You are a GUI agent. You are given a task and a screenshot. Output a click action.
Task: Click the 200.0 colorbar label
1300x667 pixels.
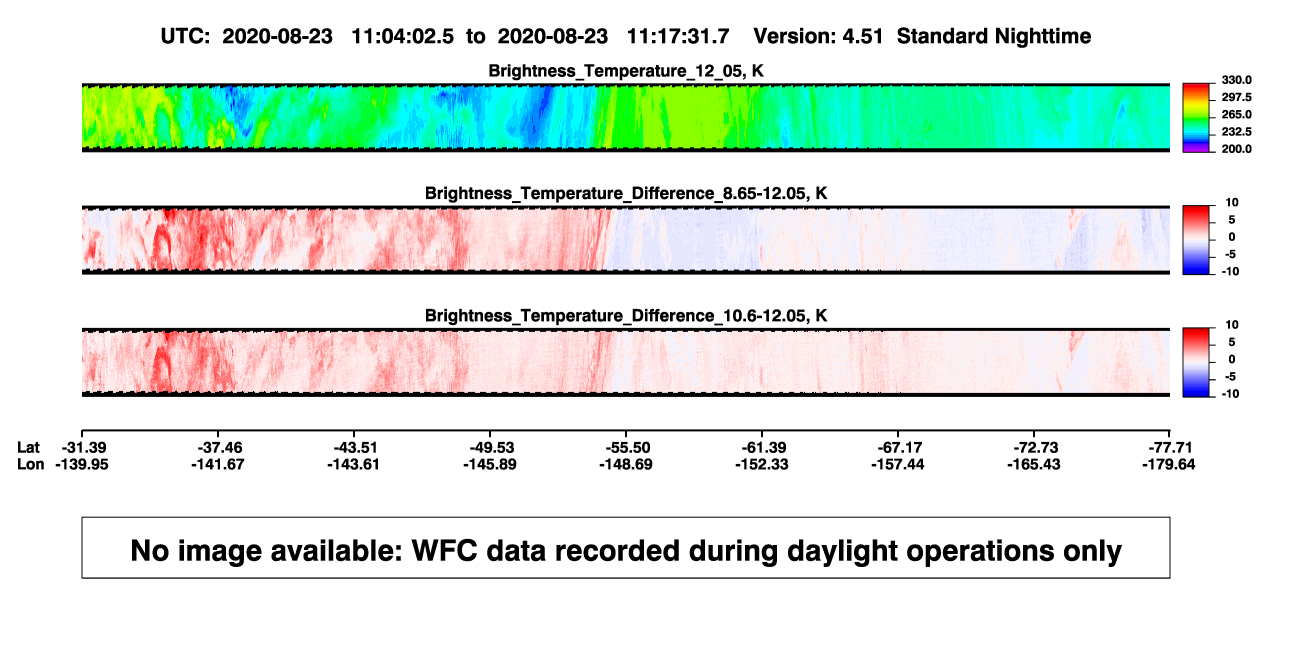[x=1238, y=148]
